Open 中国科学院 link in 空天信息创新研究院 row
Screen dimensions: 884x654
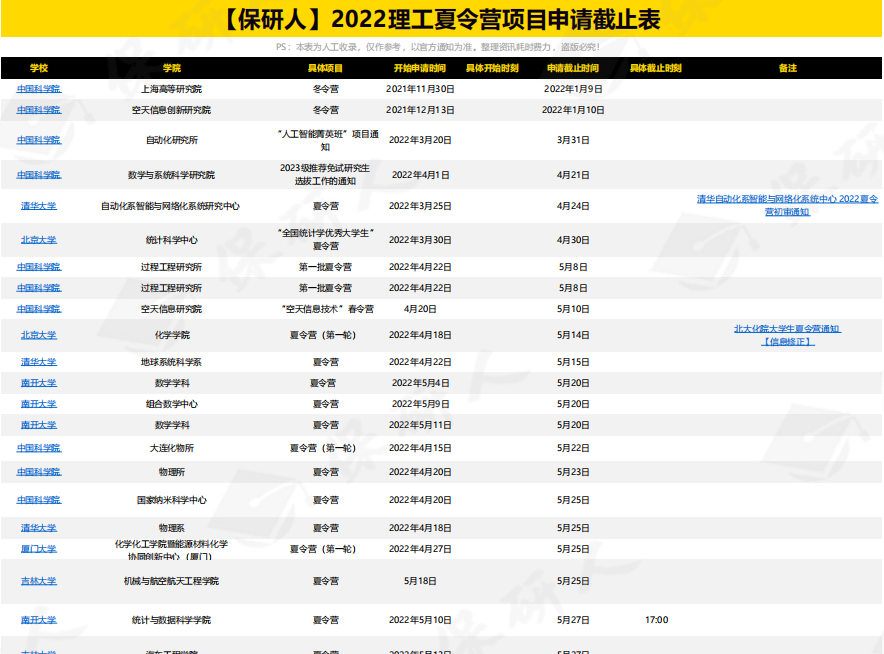[x=39, y=110]
